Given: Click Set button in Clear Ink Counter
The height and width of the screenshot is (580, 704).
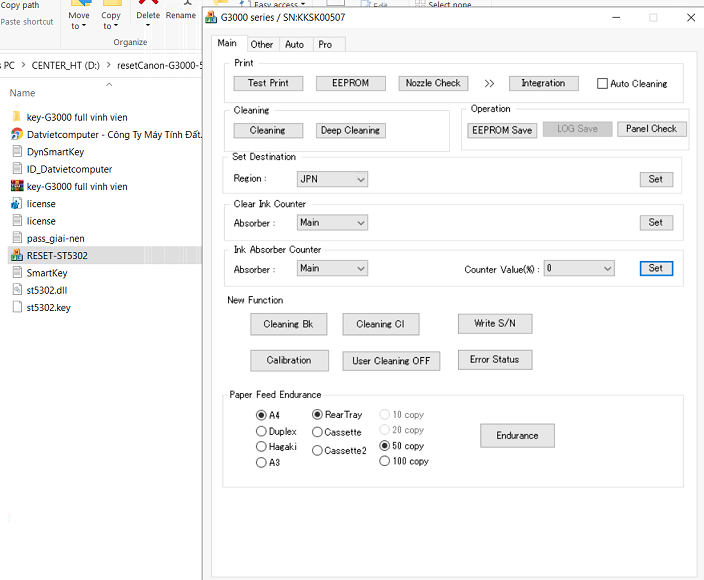Looking at the screenshot, I should point(656,223).
